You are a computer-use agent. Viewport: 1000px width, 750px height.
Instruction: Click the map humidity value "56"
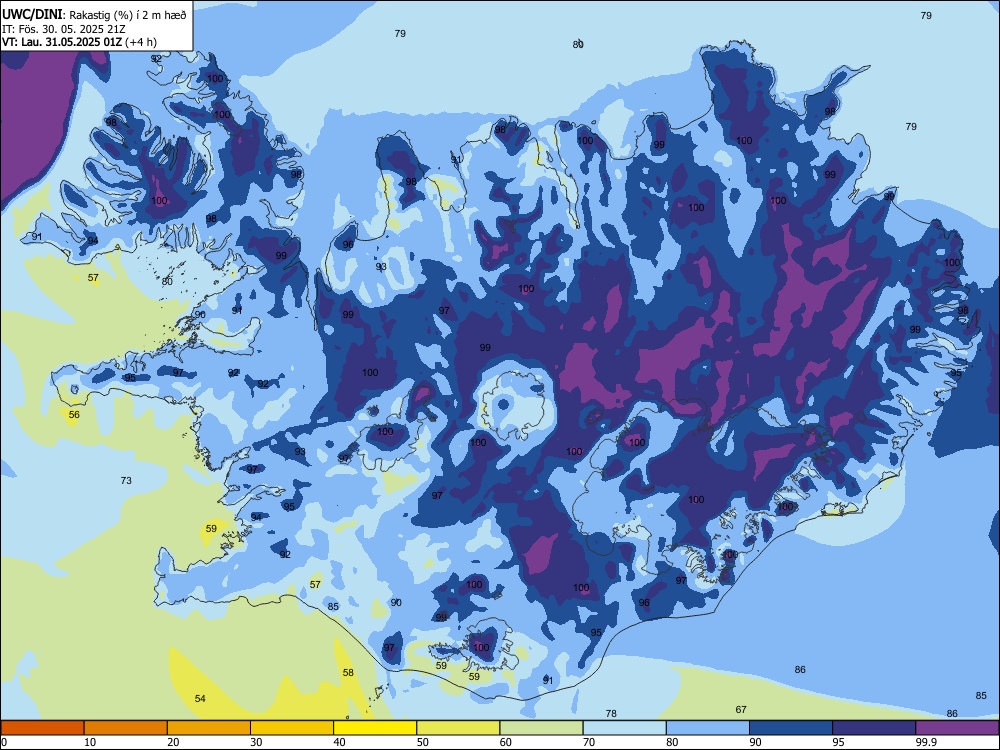(74, 415)
